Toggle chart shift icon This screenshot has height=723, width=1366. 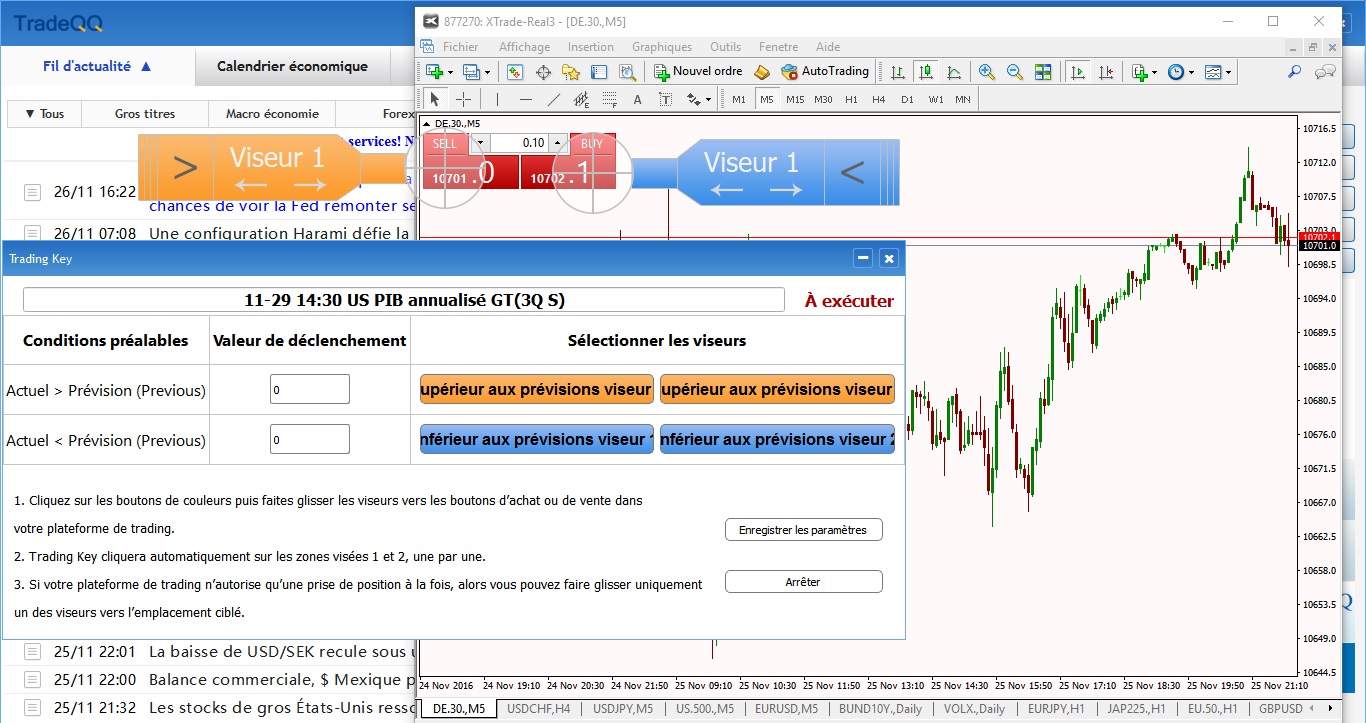[1106, 72]
